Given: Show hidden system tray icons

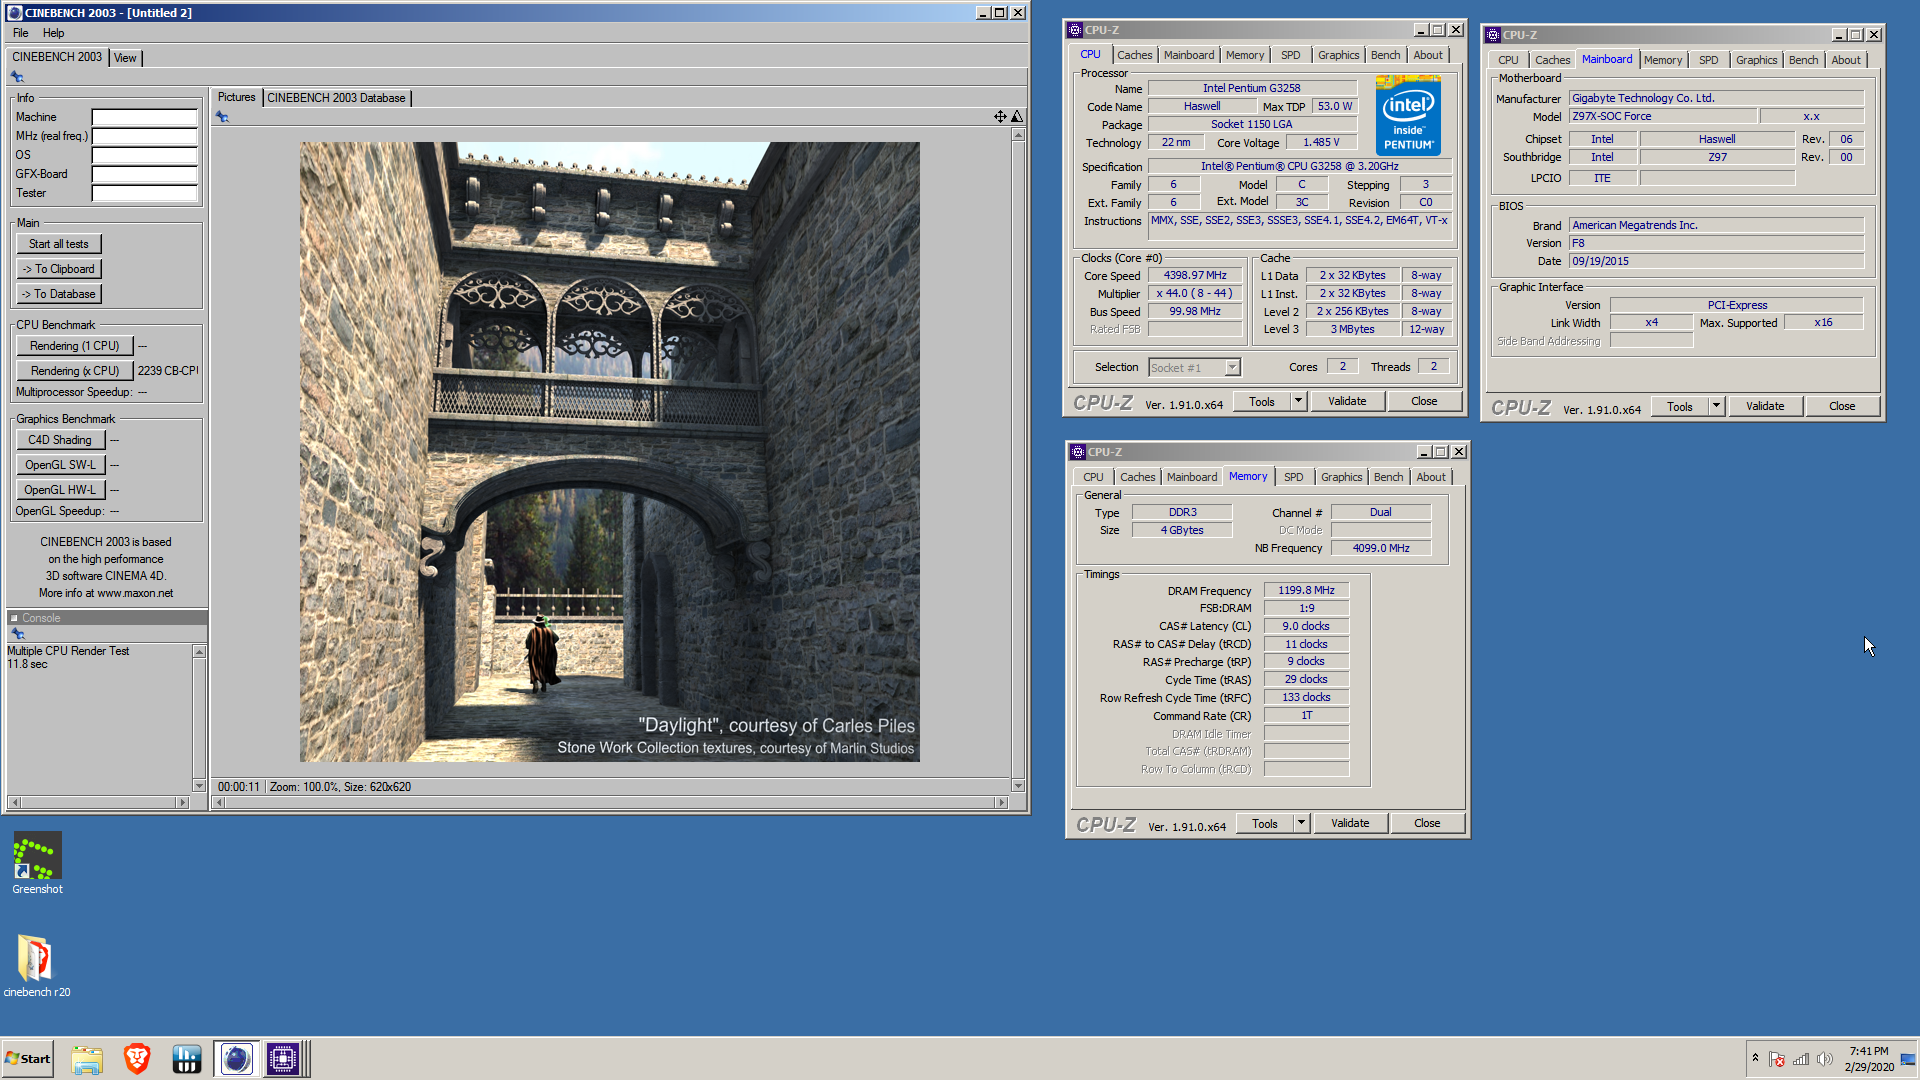Looking at the screenshot, I should [1755, 1059].
